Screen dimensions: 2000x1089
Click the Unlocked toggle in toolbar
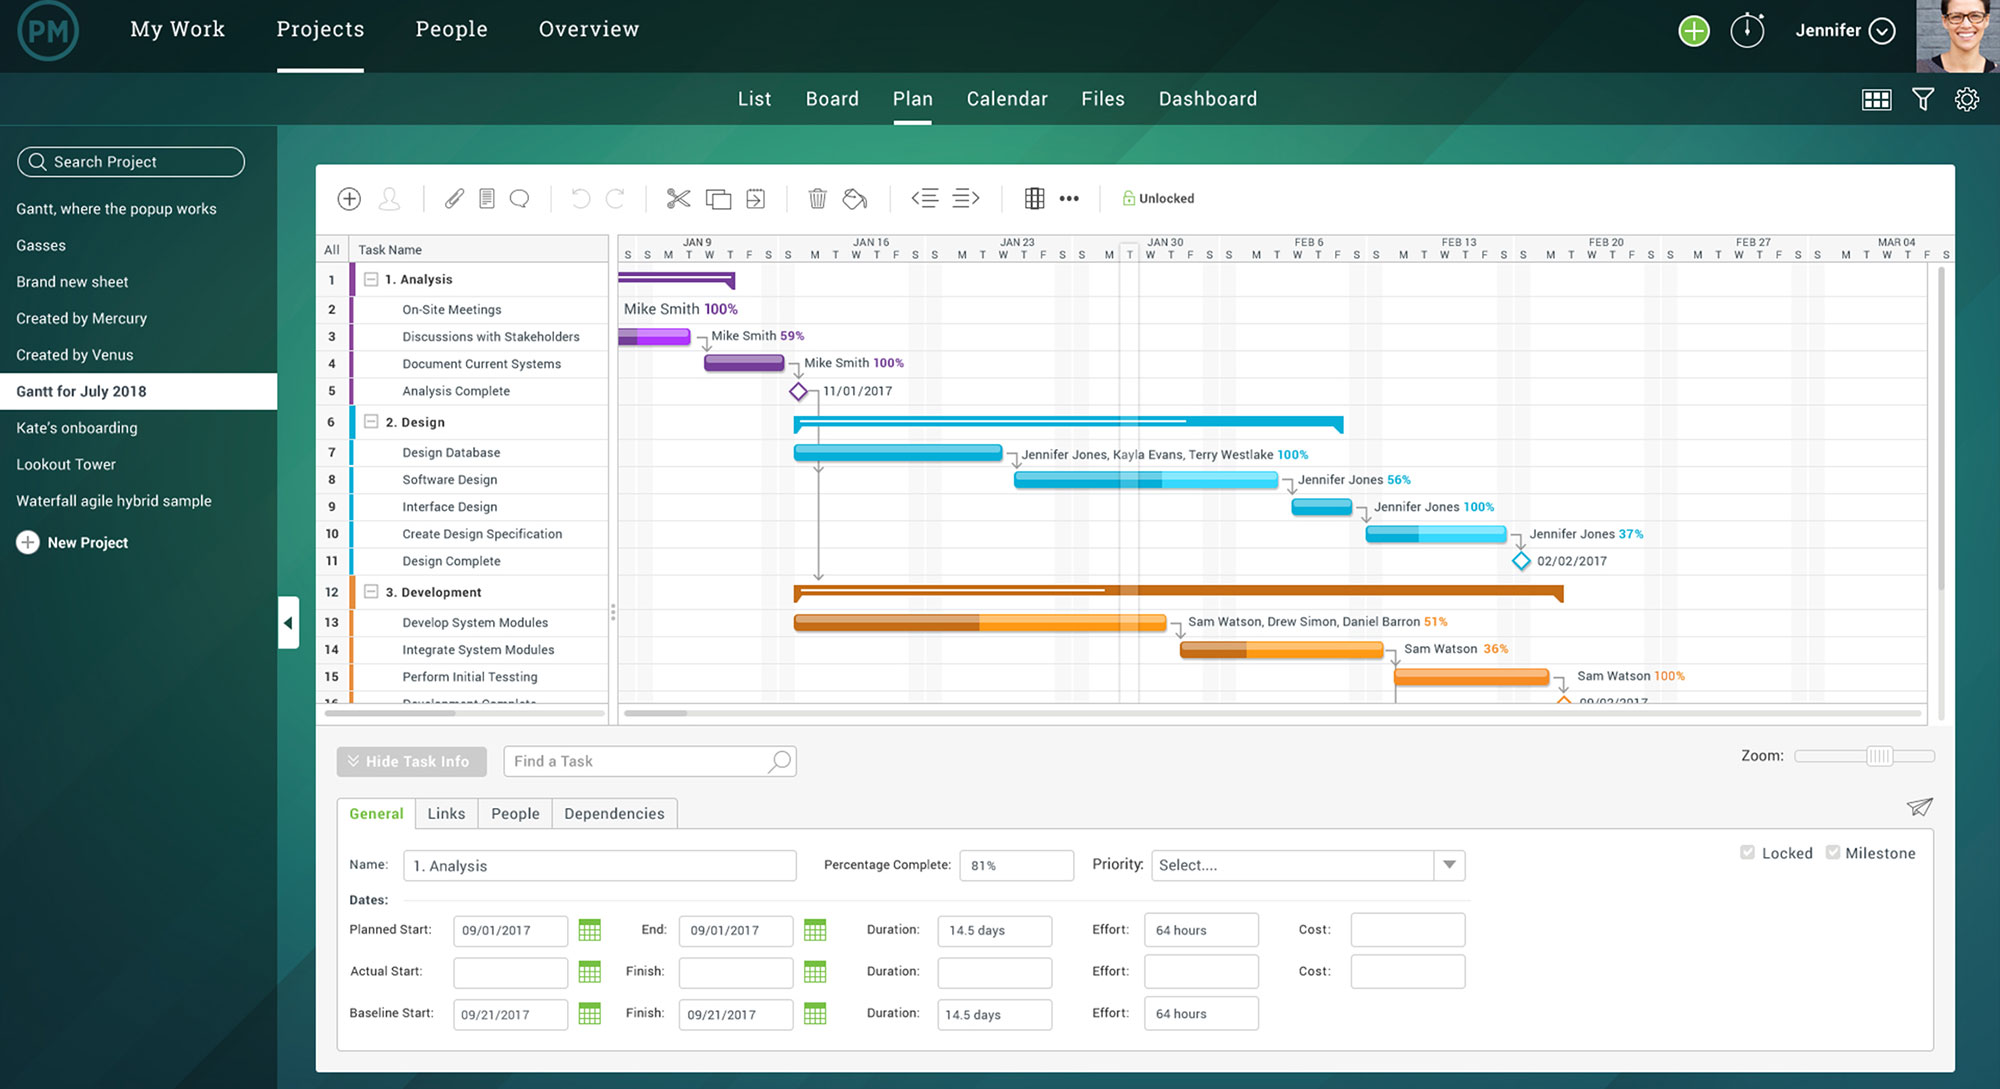click(x=1155, y=197)
